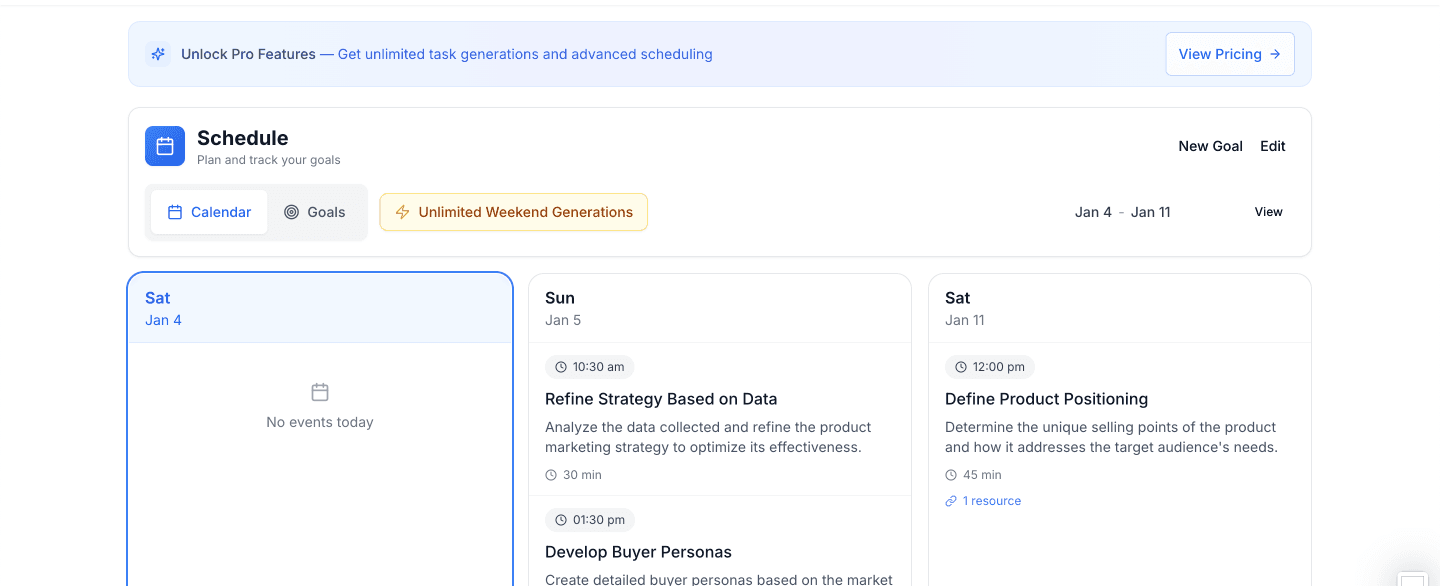
Task: Click Unlimited Weekend Generations badge
Action: [514, 212]
